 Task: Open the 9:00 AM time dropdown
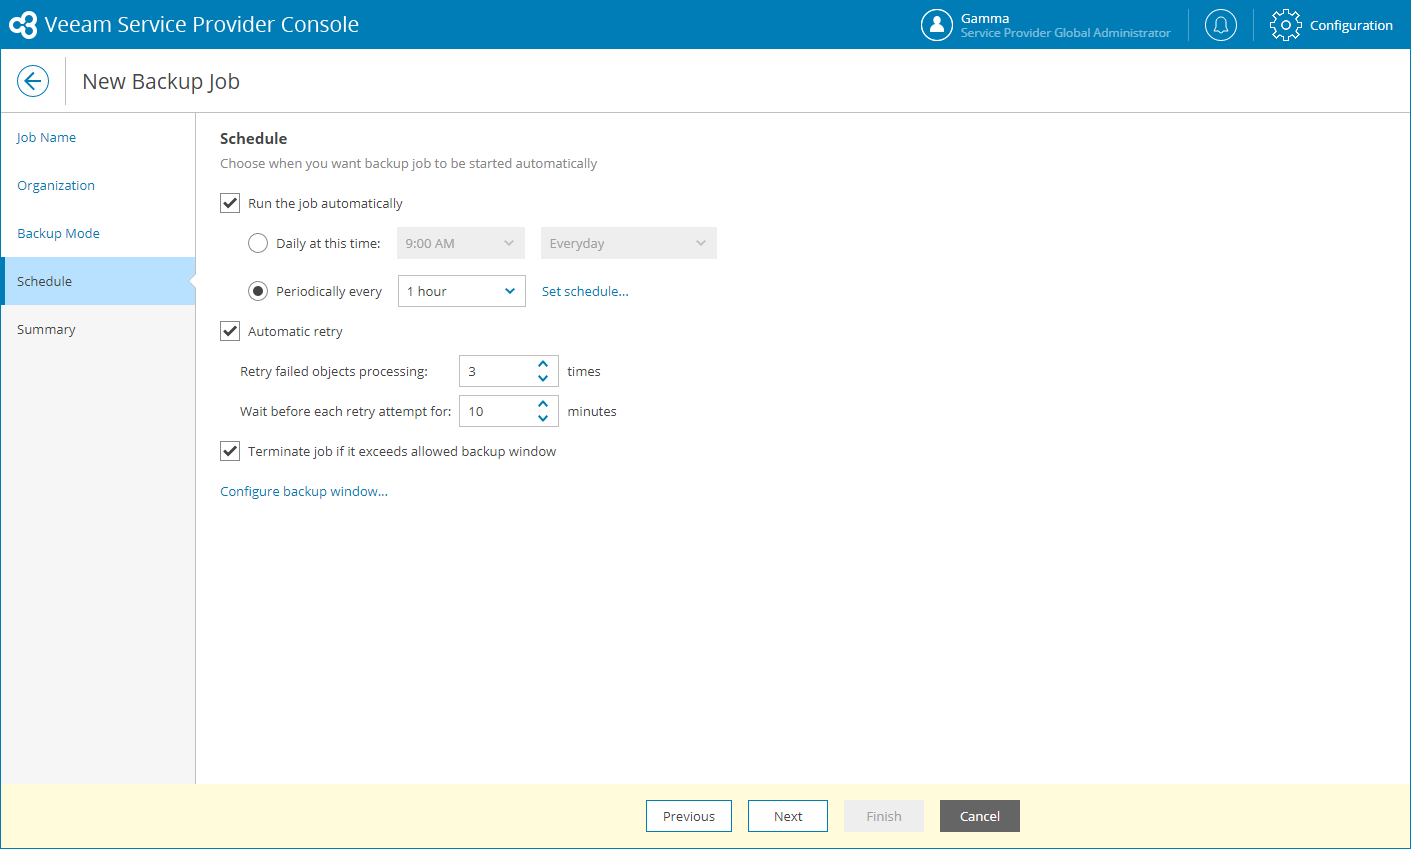tap(461, 243)
